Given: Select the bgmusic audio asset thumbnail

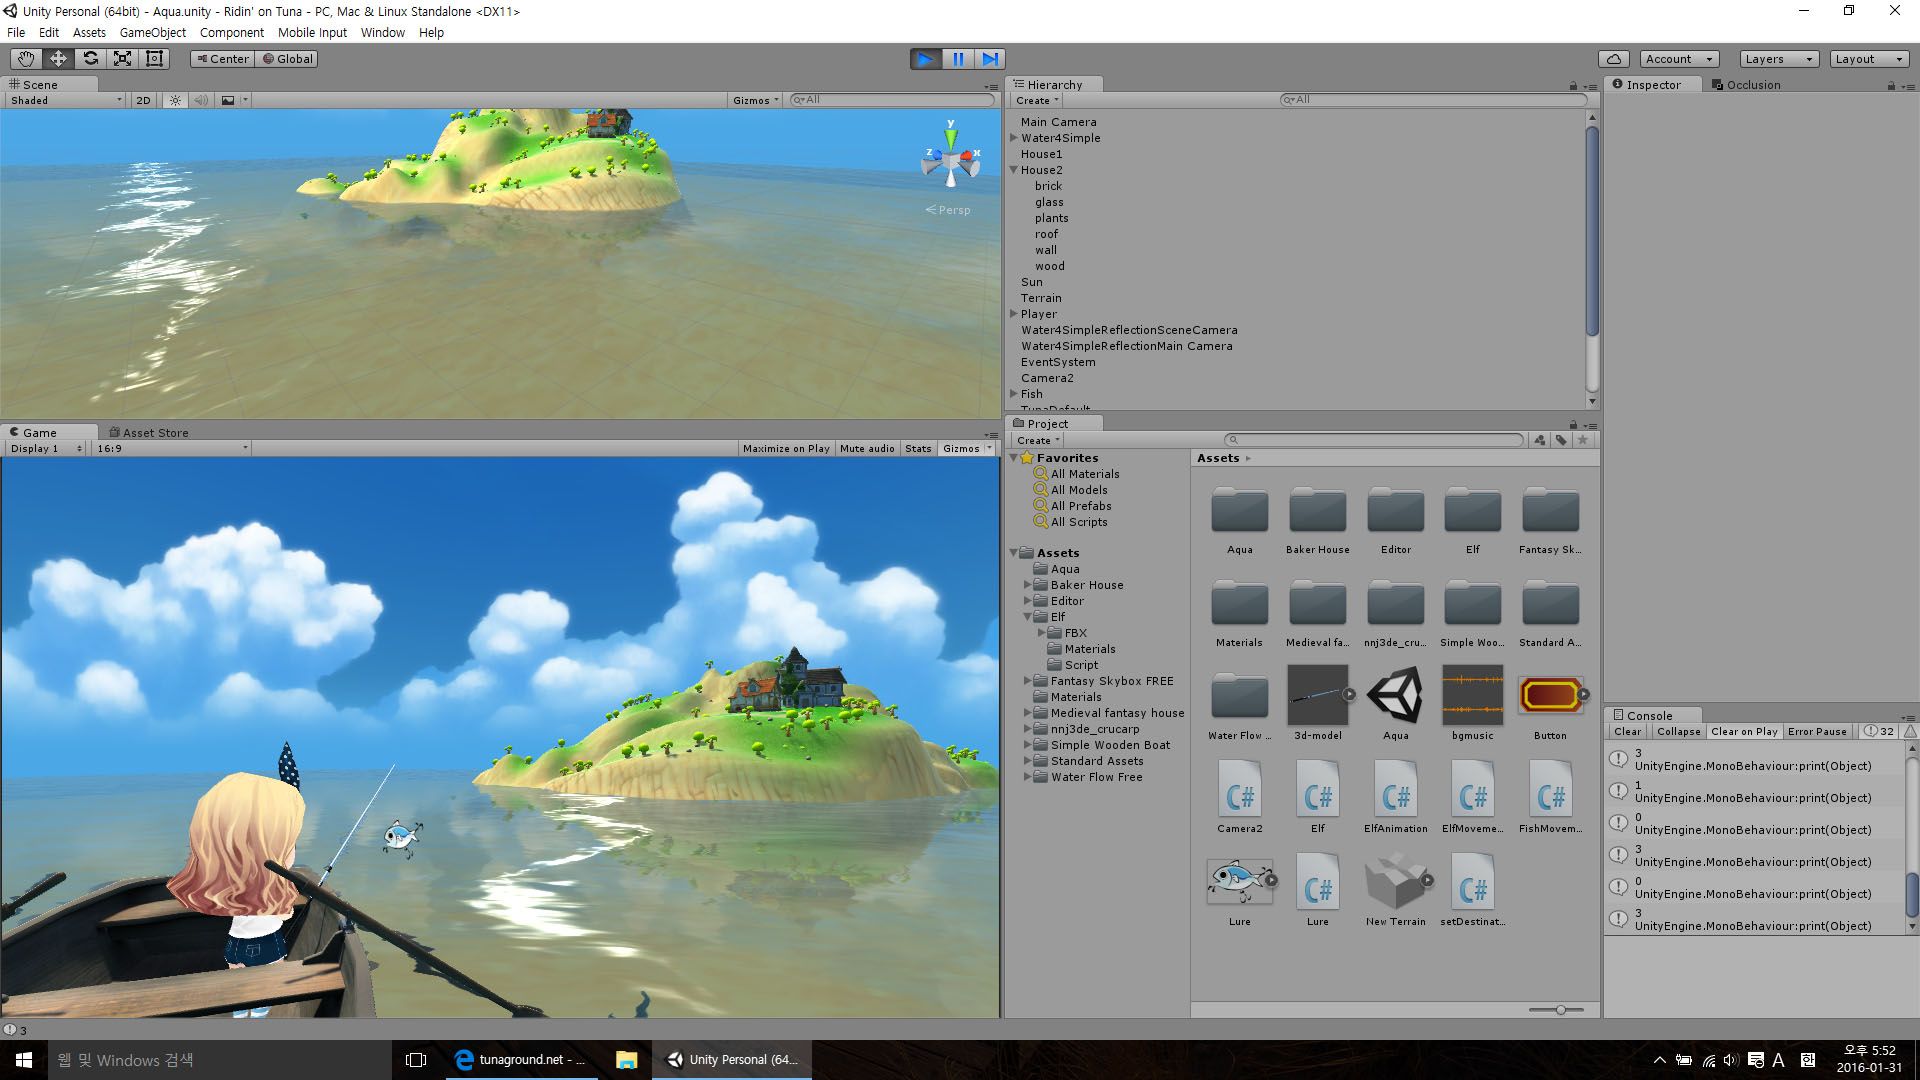Looking at the screenshot, I should [x=1472, y=695].
